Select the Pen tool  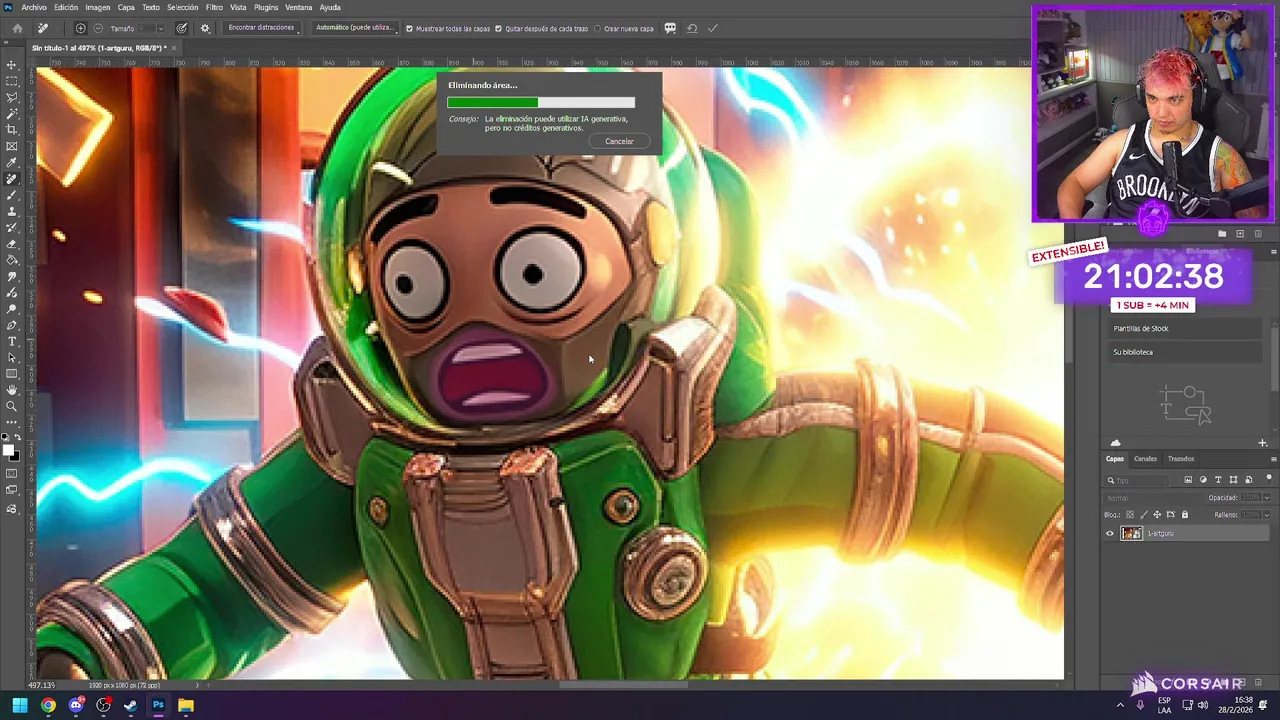pyautogui.click(x=12, y=325)
